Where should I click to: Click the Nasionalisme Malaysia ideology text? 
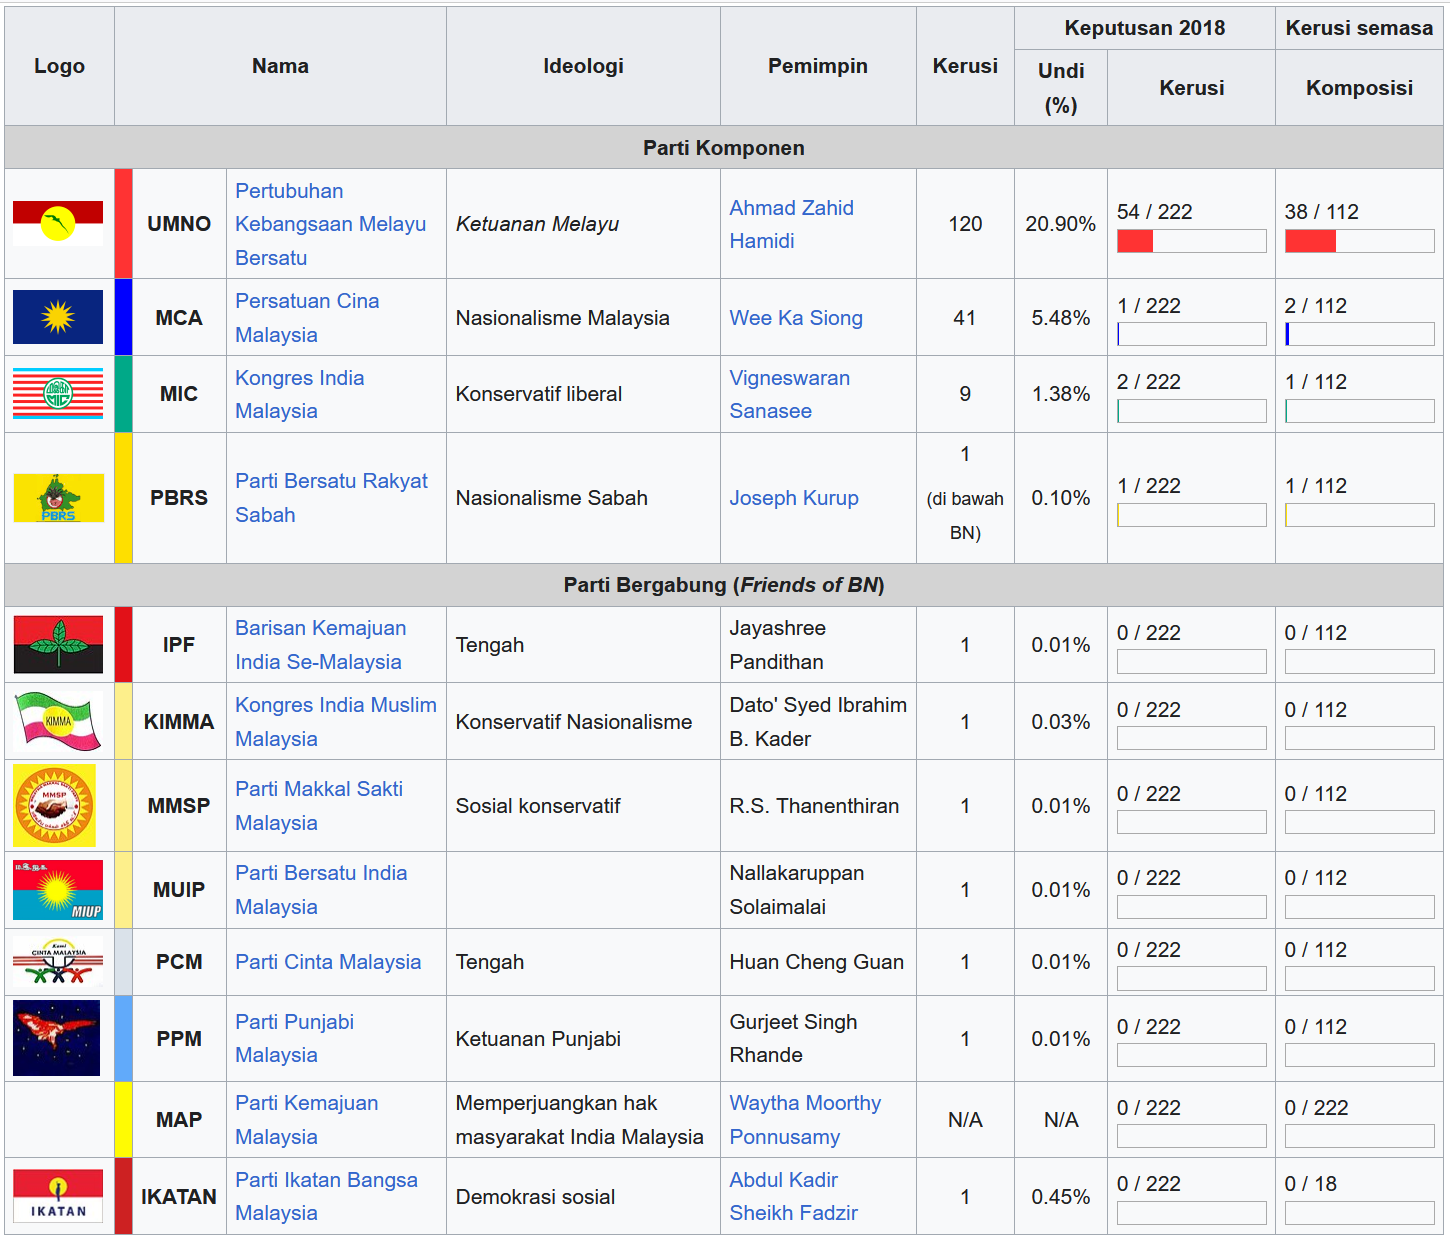click(562, 318)
